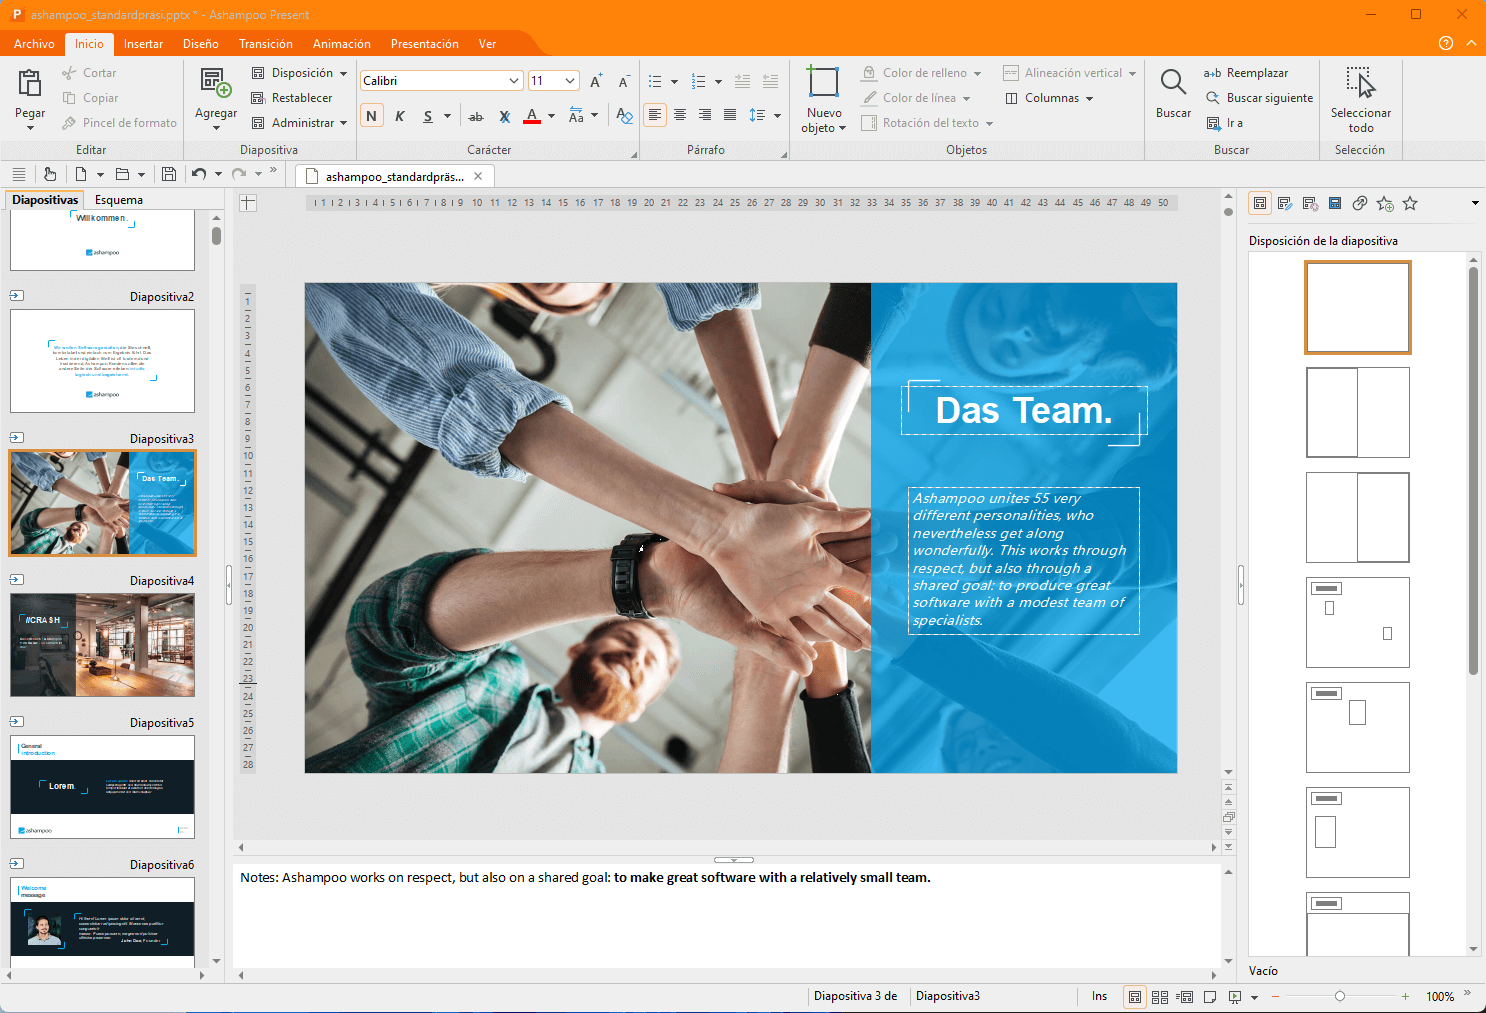The height and width of the screenshot is (1013, 1486).
Task: Toggle bold formatting N button
Action: coord(371,116)
